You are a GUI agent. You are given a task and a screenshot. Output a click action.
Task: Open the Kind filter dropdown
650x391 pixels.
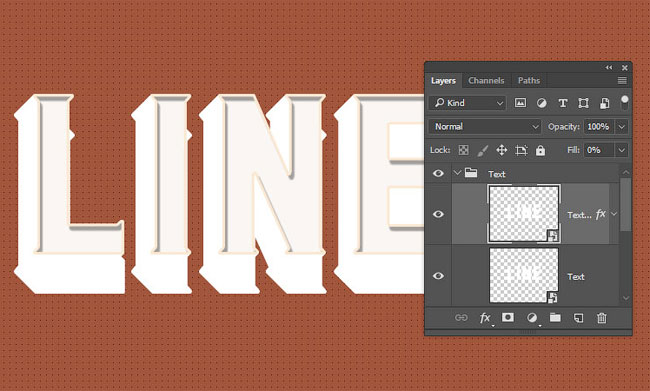467,103
